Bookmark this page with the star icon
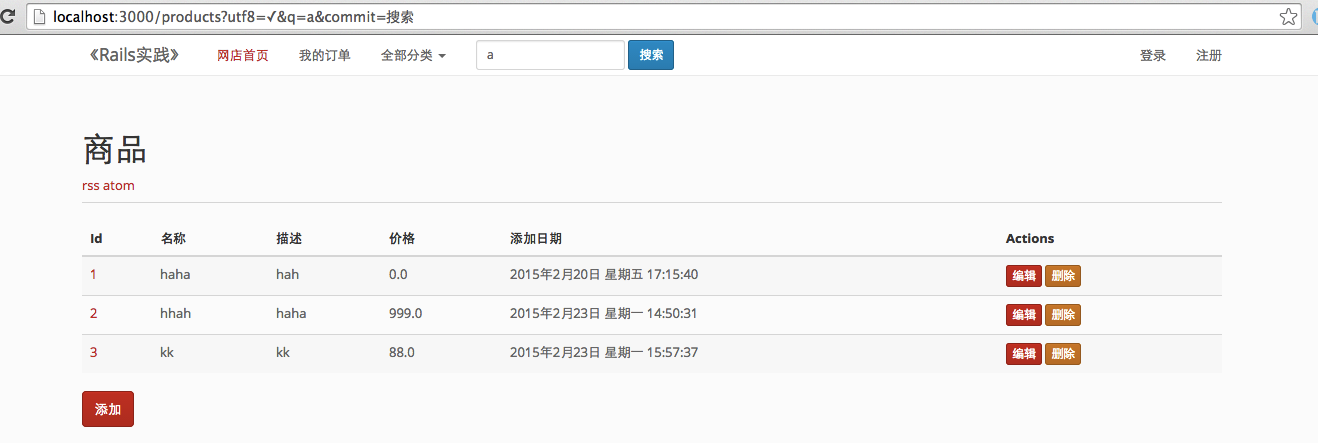Image resolution: width=1318 pixels, height=443 pixels. pos(1289,17)
